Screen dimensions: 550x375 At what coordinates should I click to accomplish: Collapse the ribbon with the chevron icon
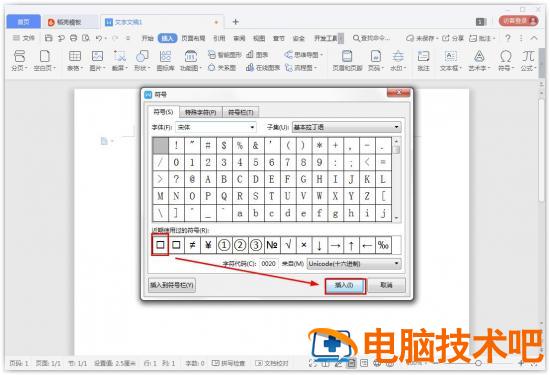(x=534, y=38)
